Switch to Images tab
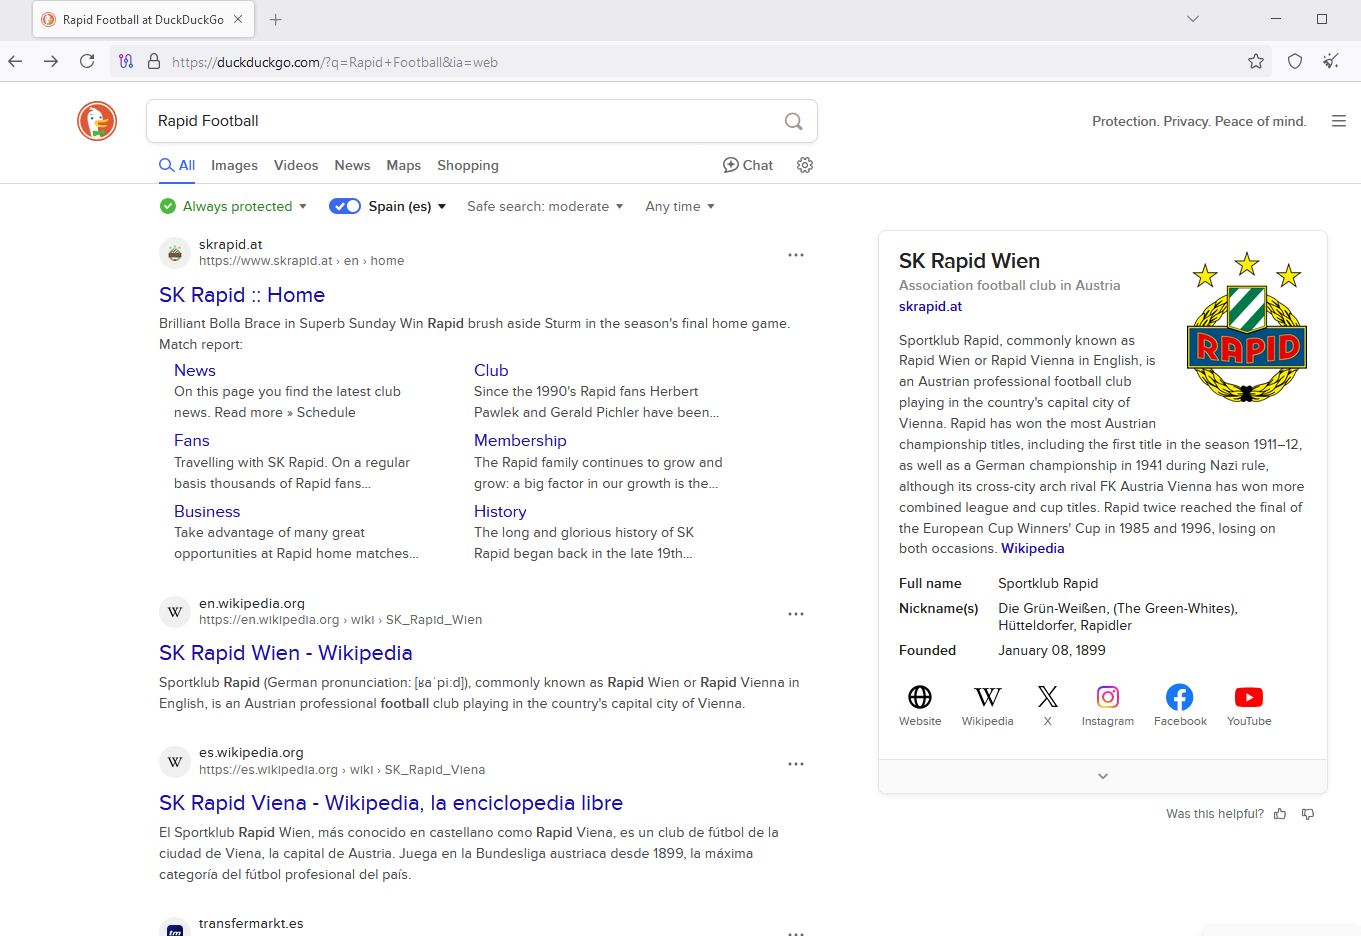This screenshot has height=936, width=1361. click(x=234, y=165)
